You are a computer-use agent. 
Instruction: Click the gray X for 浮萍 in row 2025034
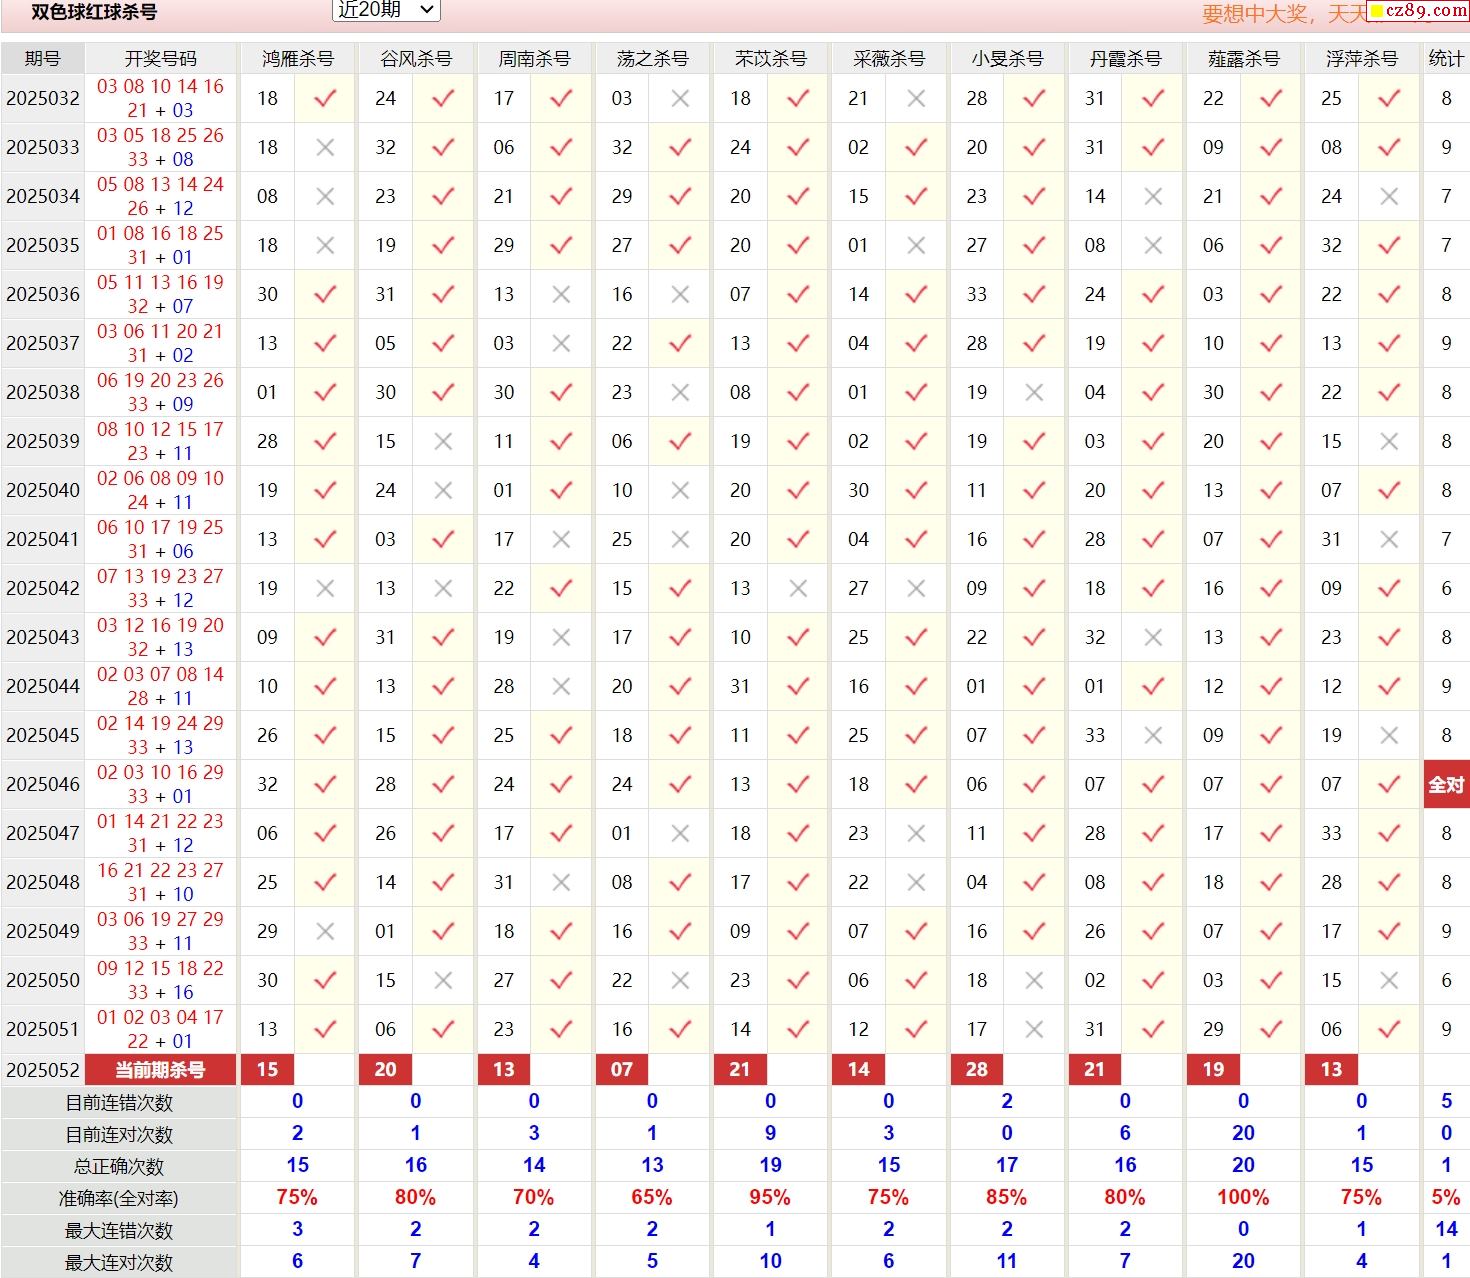(x=1389, y=196)
